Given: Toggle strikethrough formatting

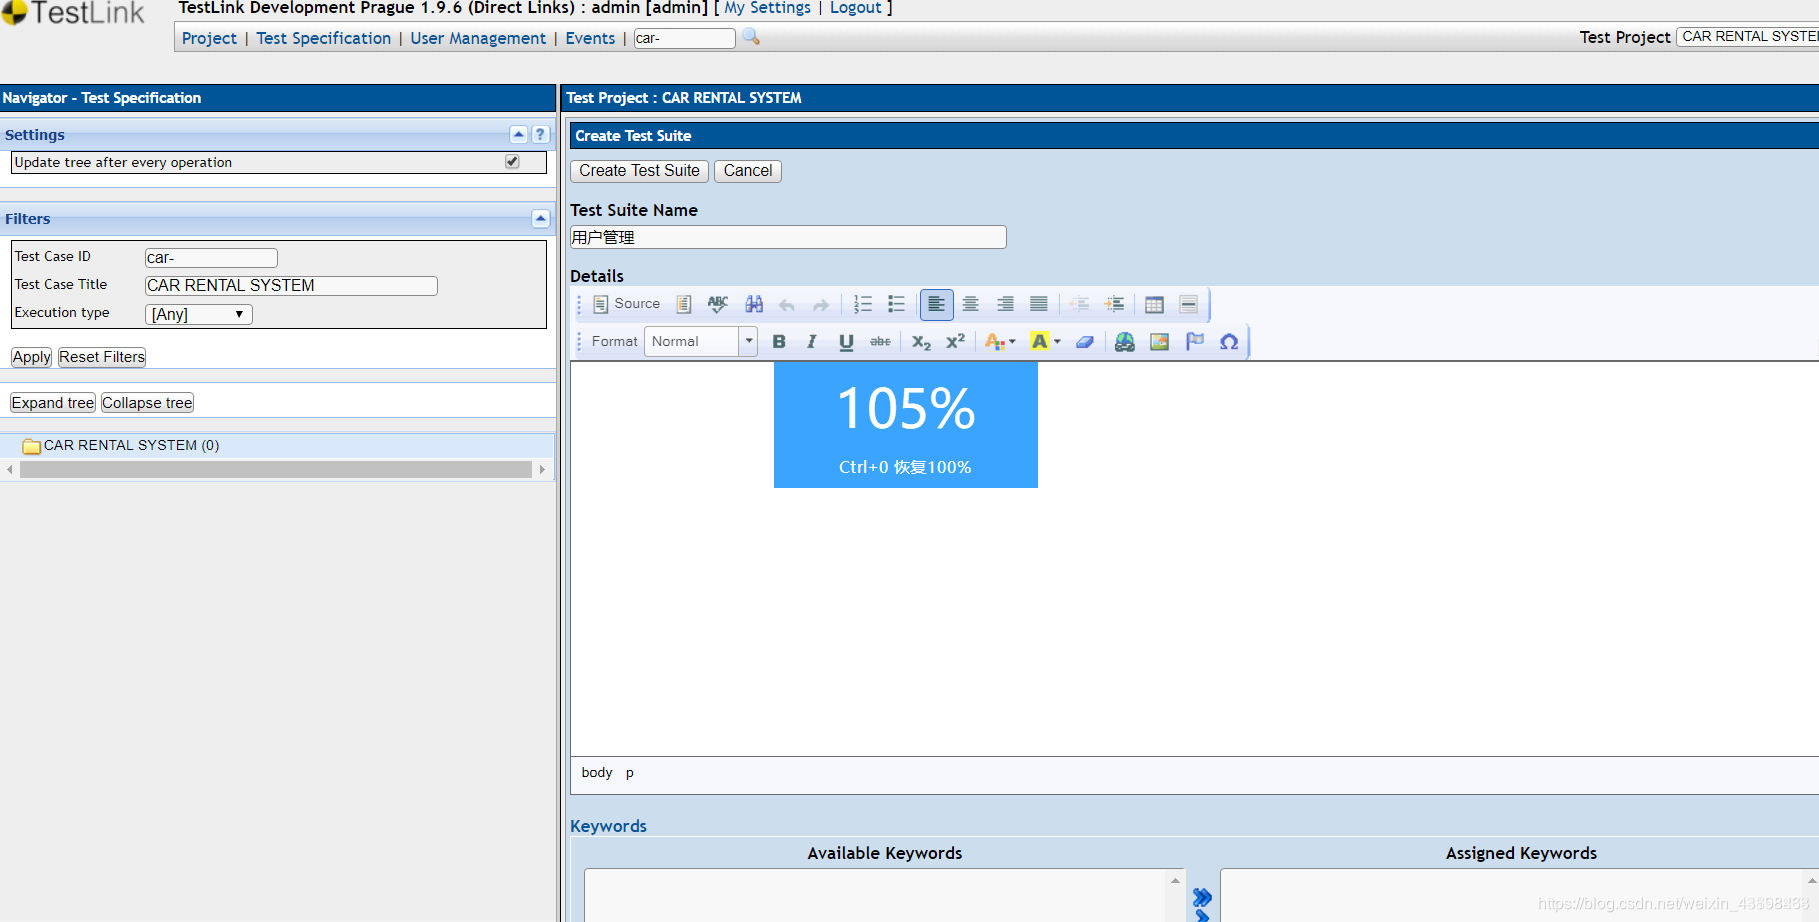Looking at the screenshot, I should click(880, 342).
